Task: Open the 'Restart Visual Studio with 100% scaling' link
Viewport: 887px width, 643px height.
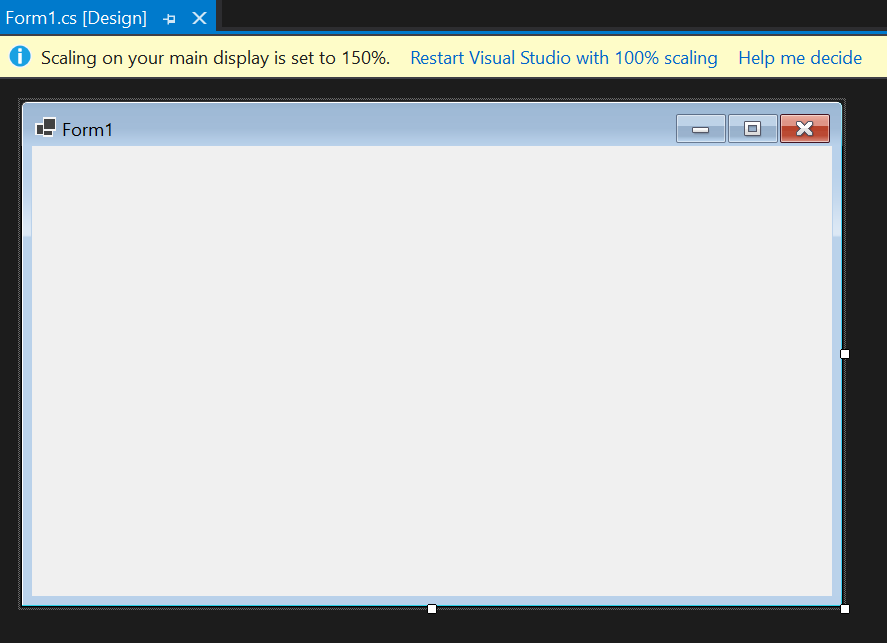Action: pos(563,57)
